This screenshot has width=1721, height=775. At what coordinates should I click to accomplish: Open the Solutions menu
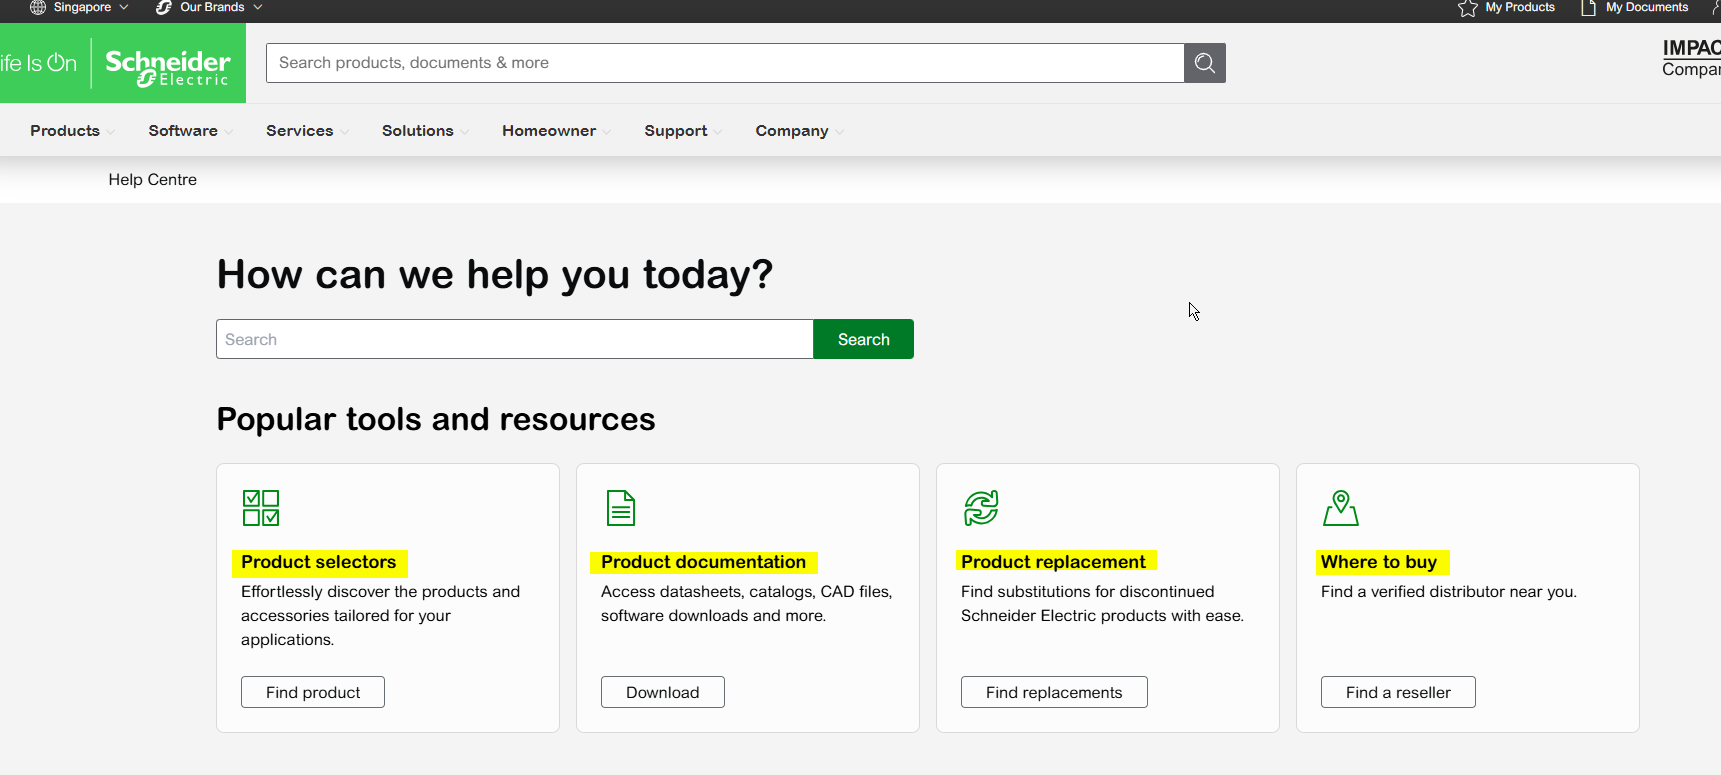pos(418,131)
